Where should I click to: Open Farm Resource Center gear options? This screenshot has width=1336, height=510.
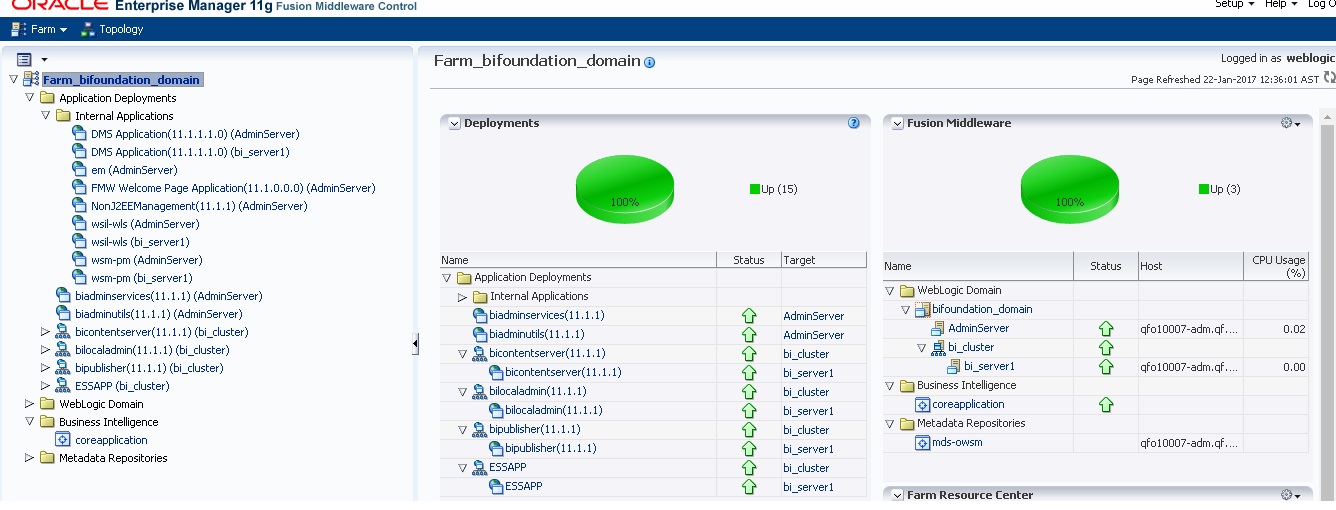(1290, 495)
